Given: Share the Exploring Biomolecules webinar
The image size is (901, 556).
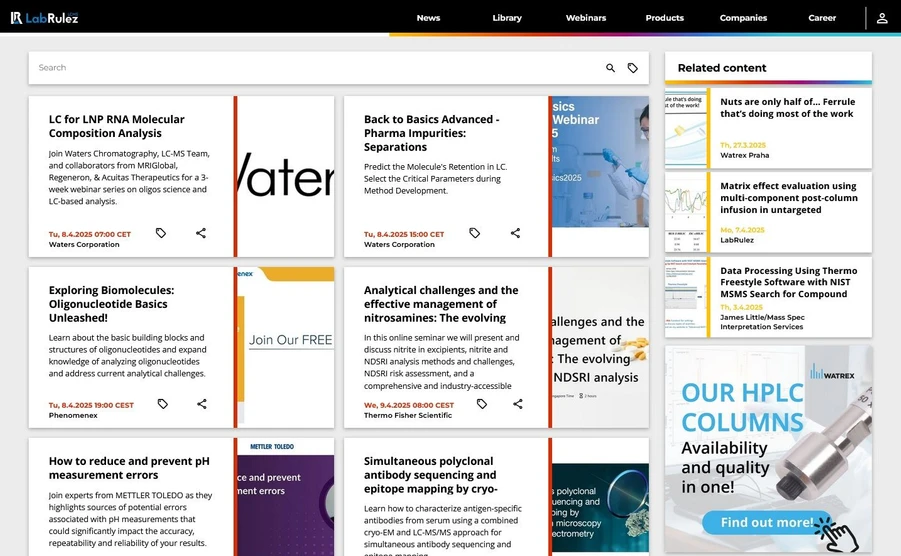Looking at the screenshot, I should coord(202,404).
